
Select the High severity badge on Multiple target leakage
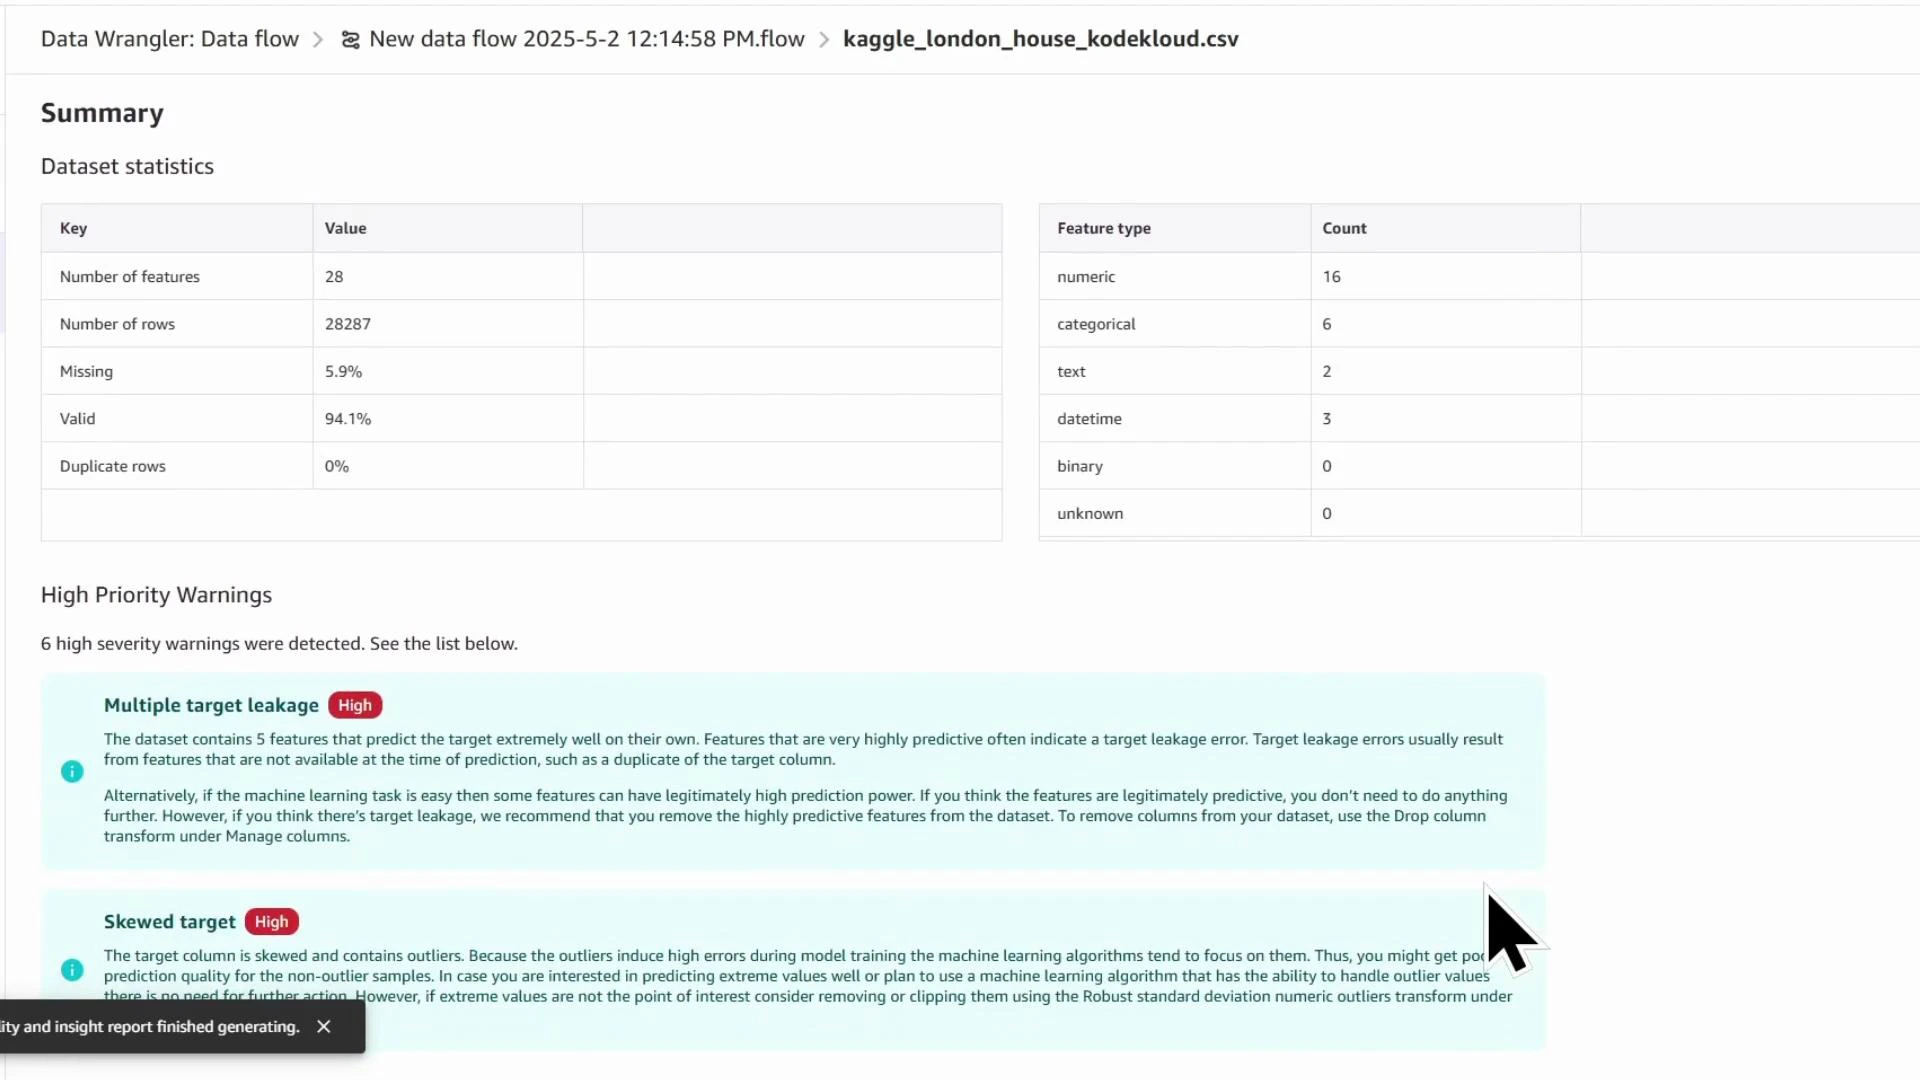[354, 705]
